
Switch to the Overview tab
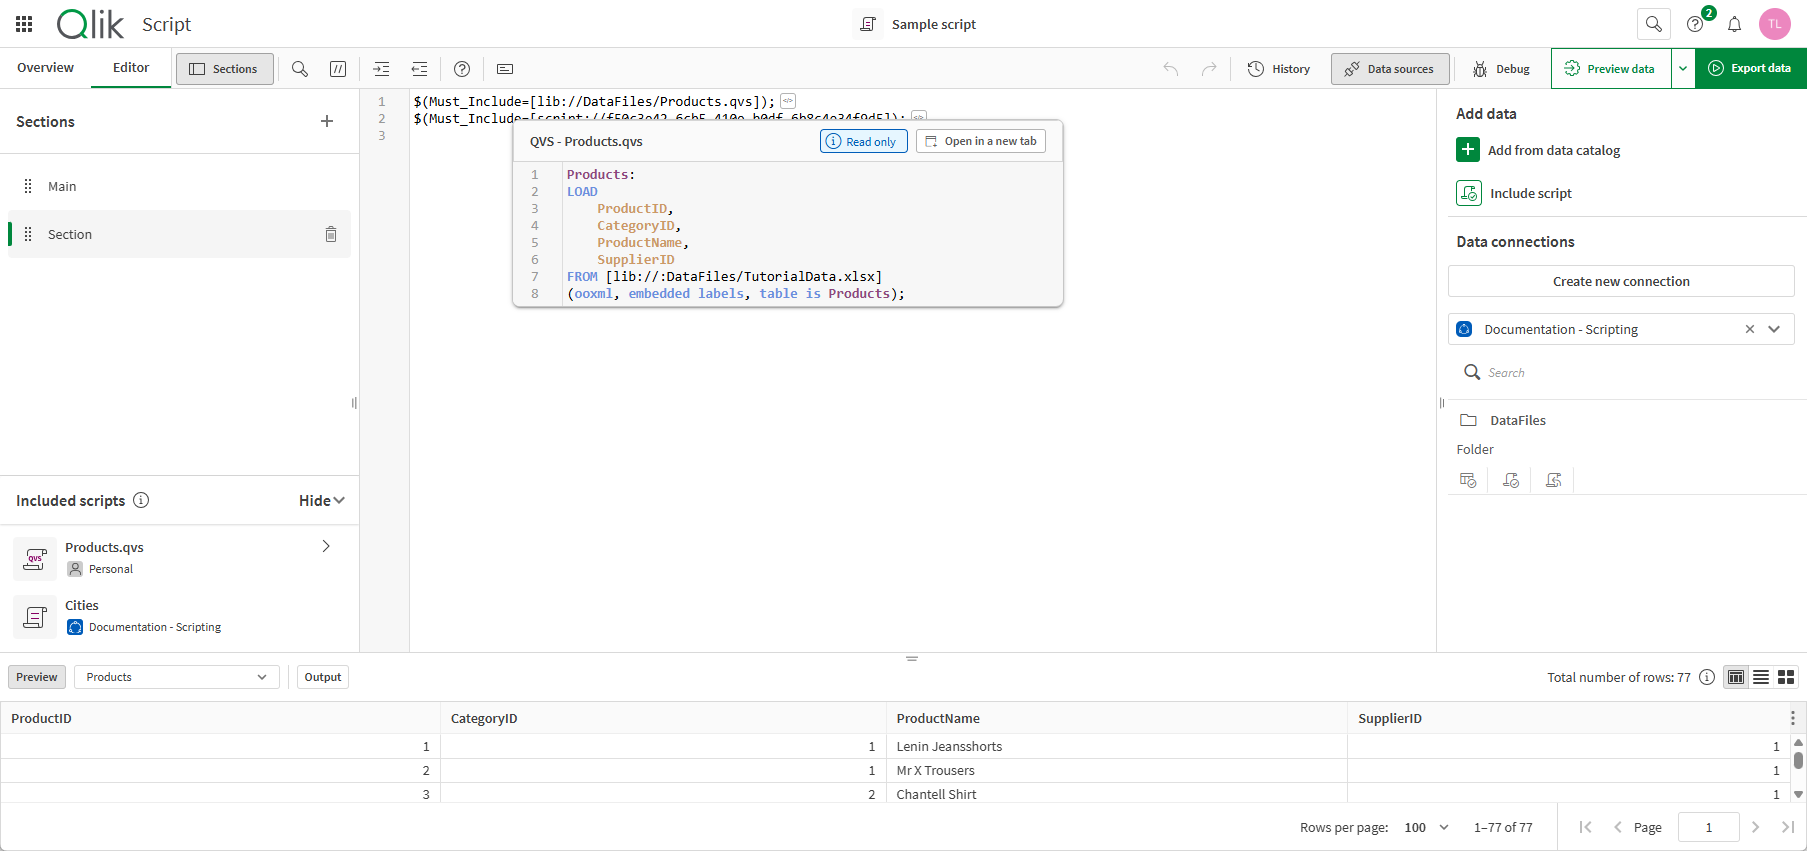point(45,68)
